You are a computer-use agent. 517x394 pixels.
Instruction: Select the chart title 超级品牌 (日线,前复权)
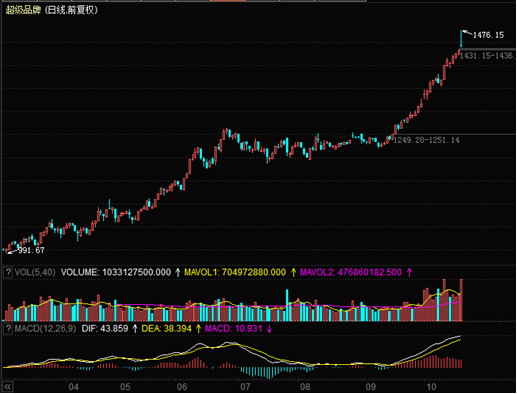click(x=52, y=10)
